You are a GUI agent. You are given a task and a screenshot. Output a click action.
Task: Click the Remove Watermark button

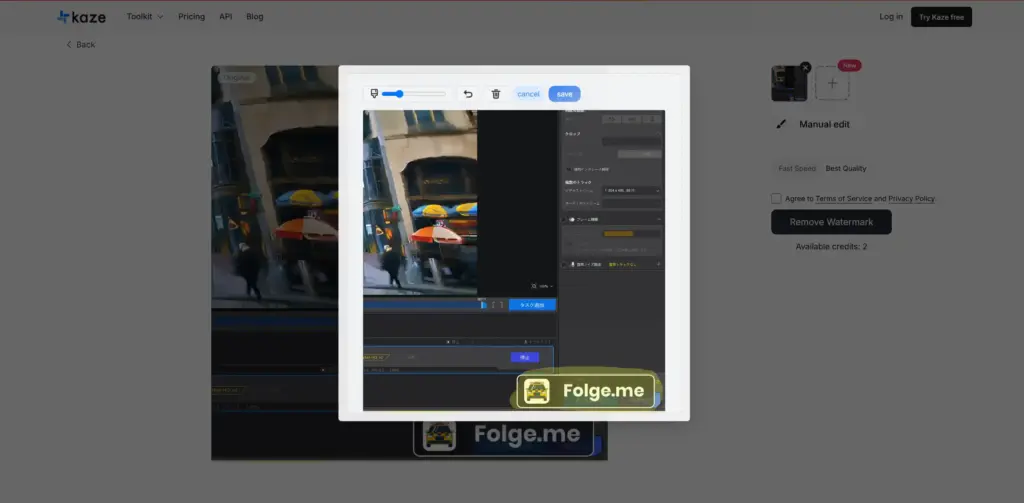point(831,222)
